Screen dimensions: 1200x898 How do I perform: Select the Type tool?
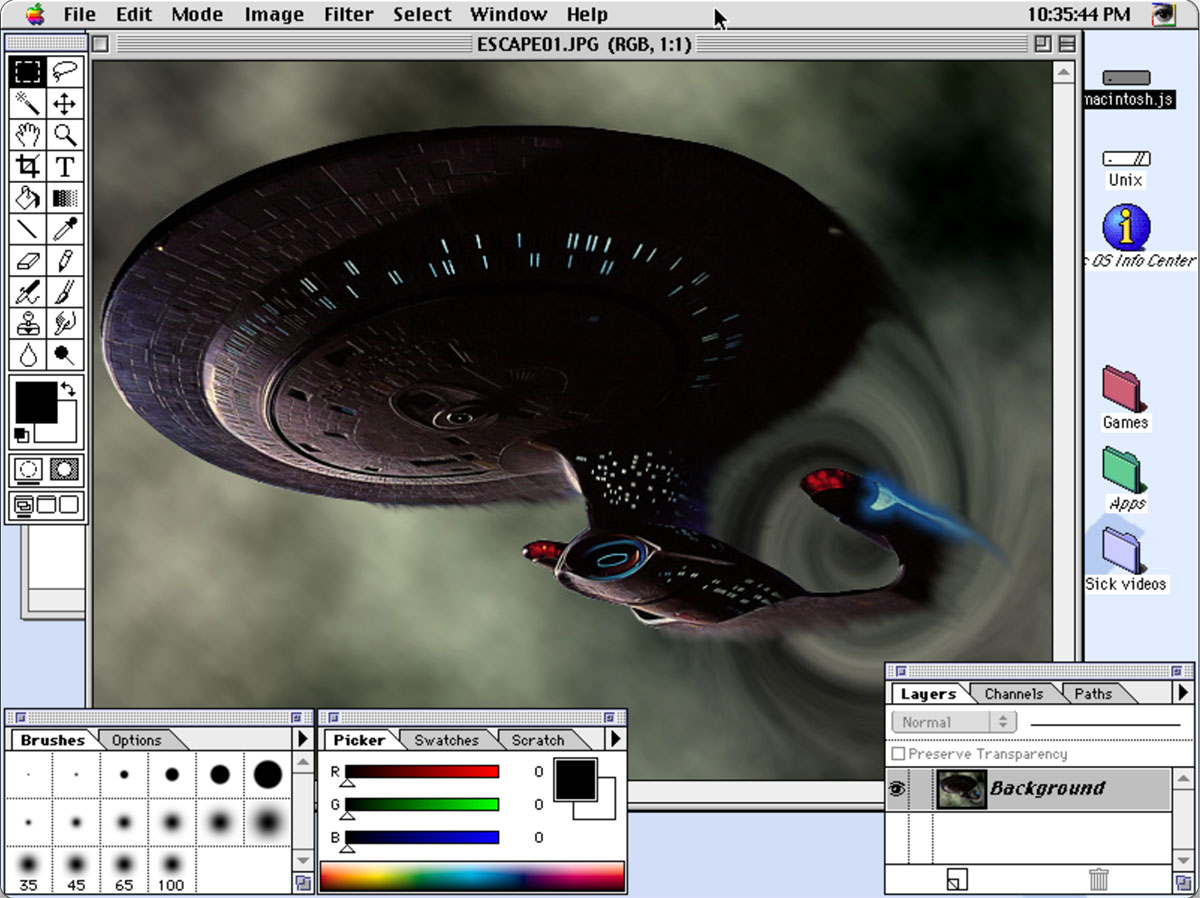(x=65, y=166)
